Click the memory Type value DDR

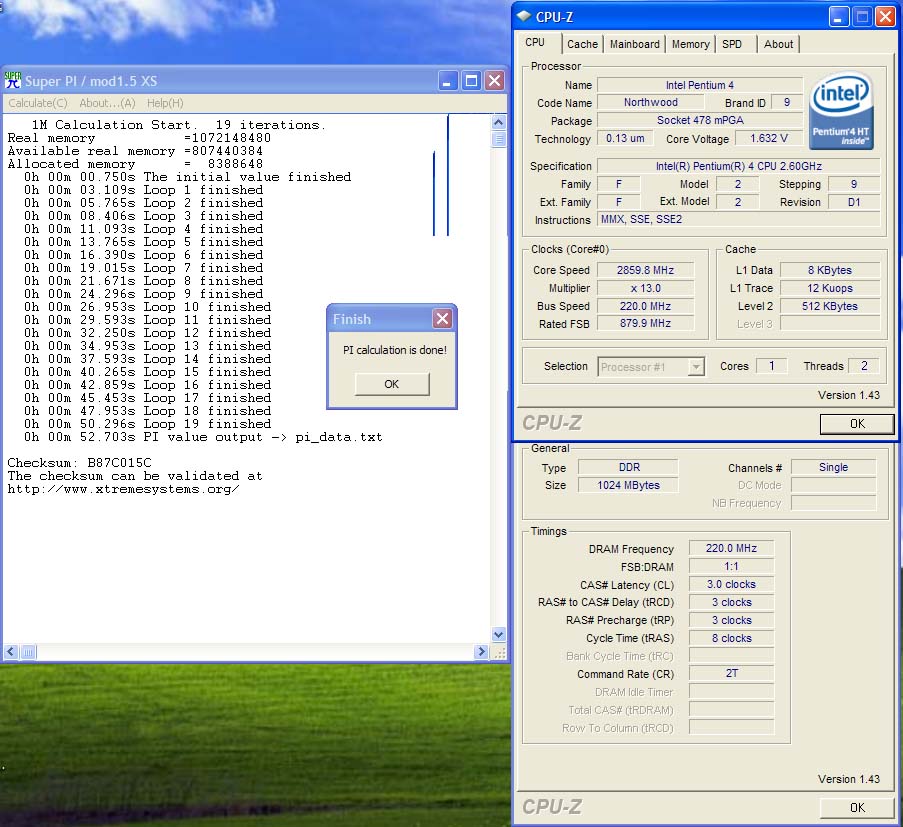(628, 467)
